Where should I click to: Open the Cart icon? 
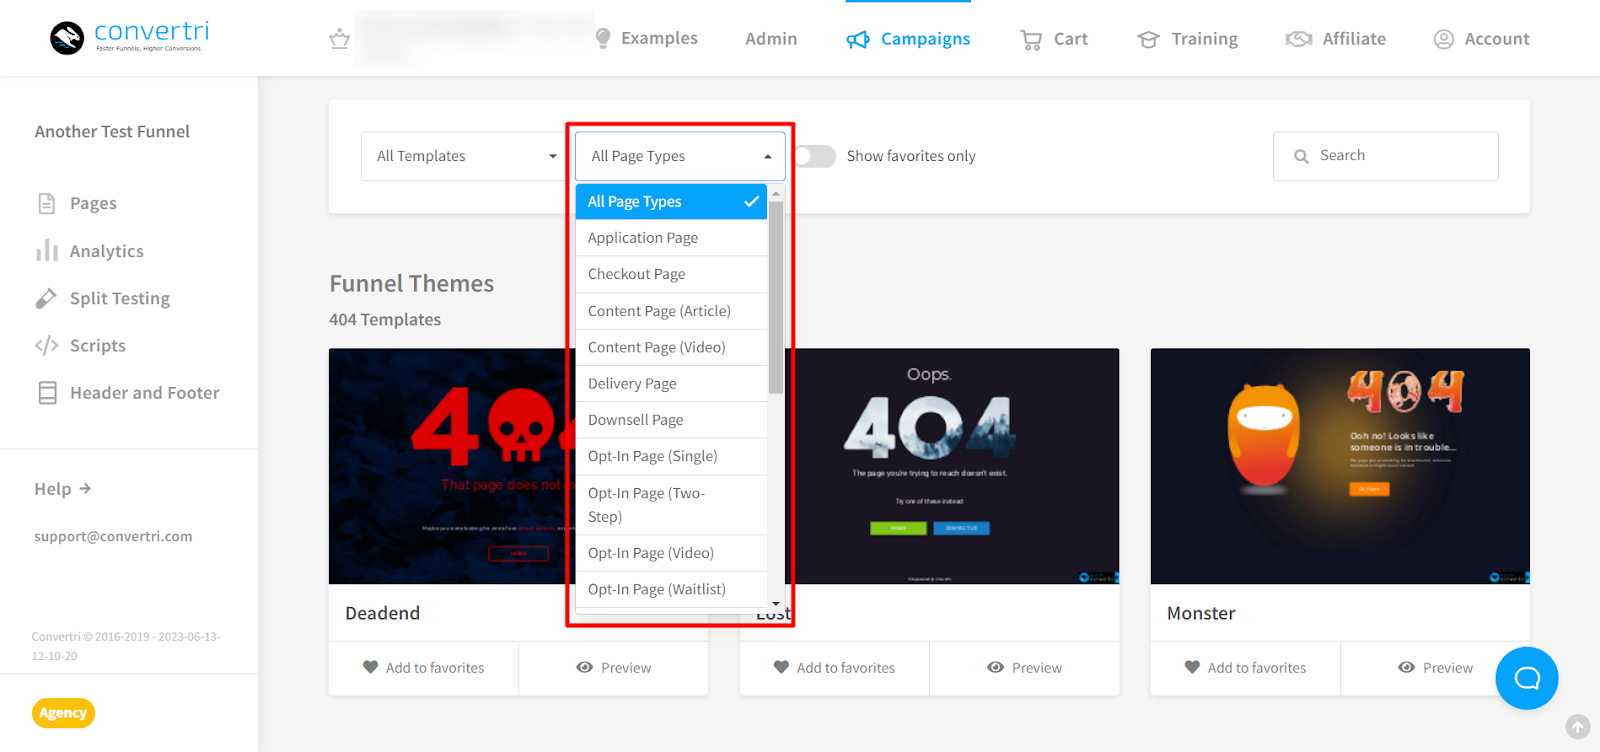click(1030, 39)
